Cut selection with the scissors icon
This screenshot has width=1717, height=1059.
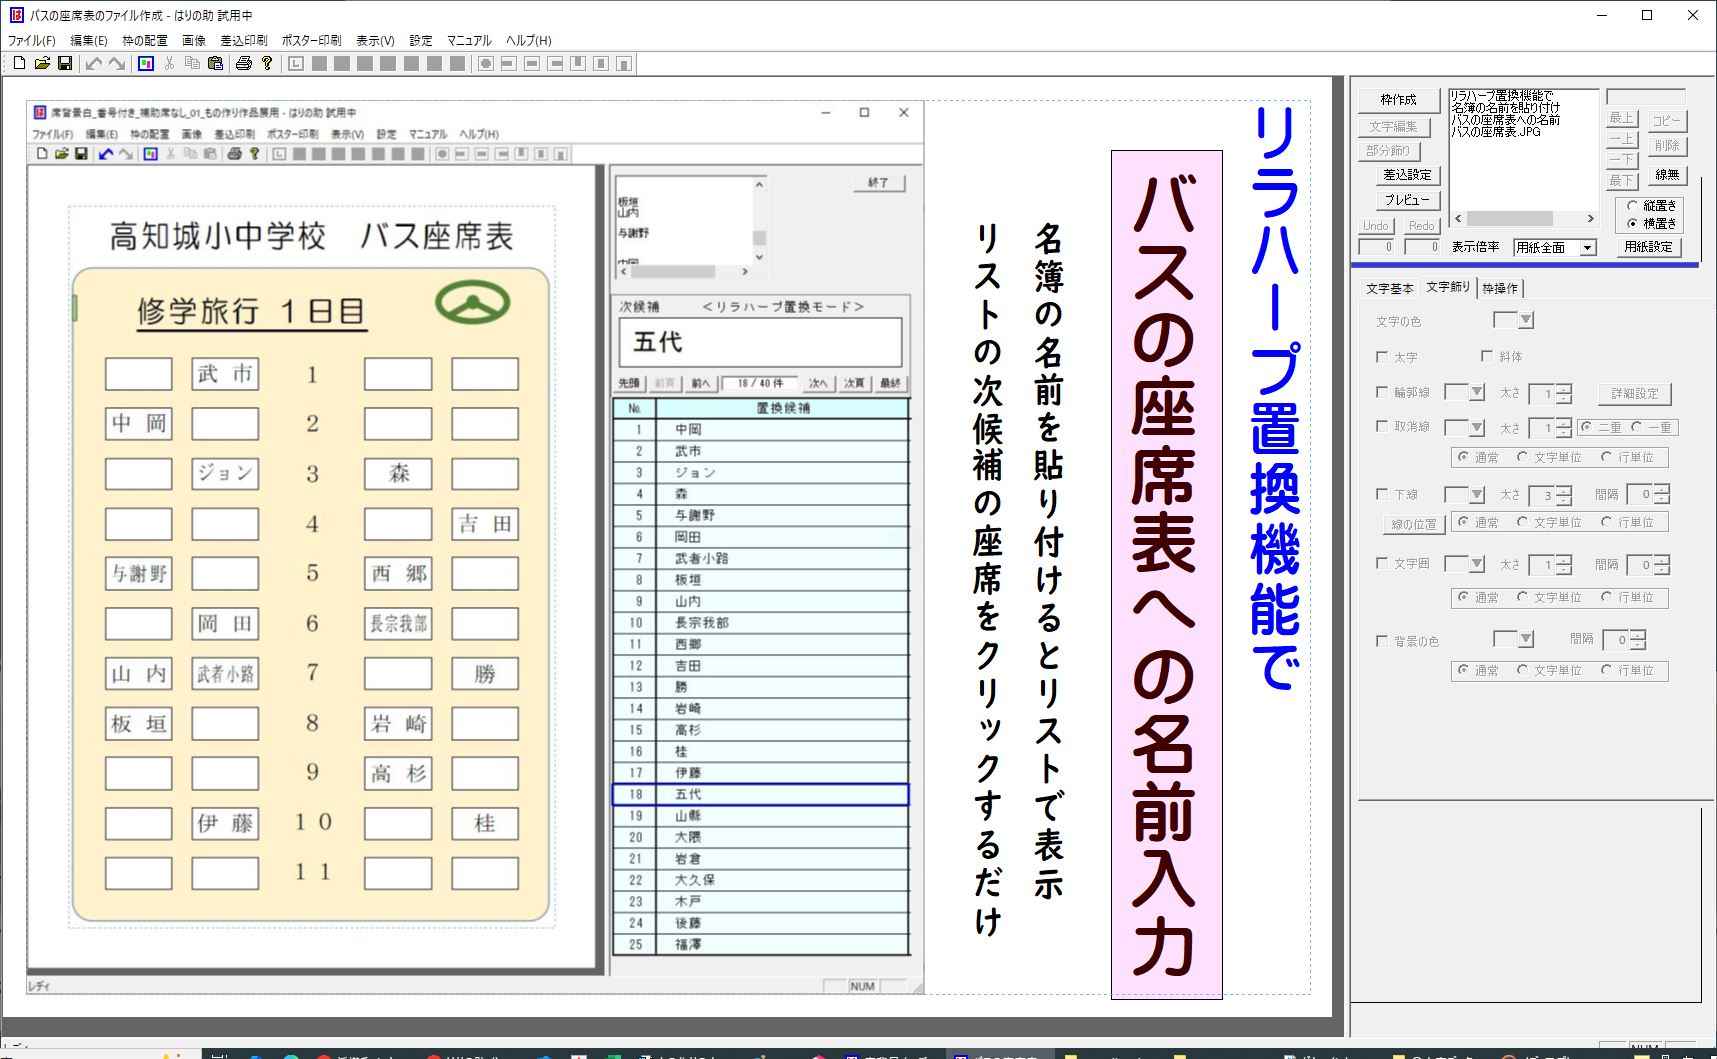coord(169,64)
